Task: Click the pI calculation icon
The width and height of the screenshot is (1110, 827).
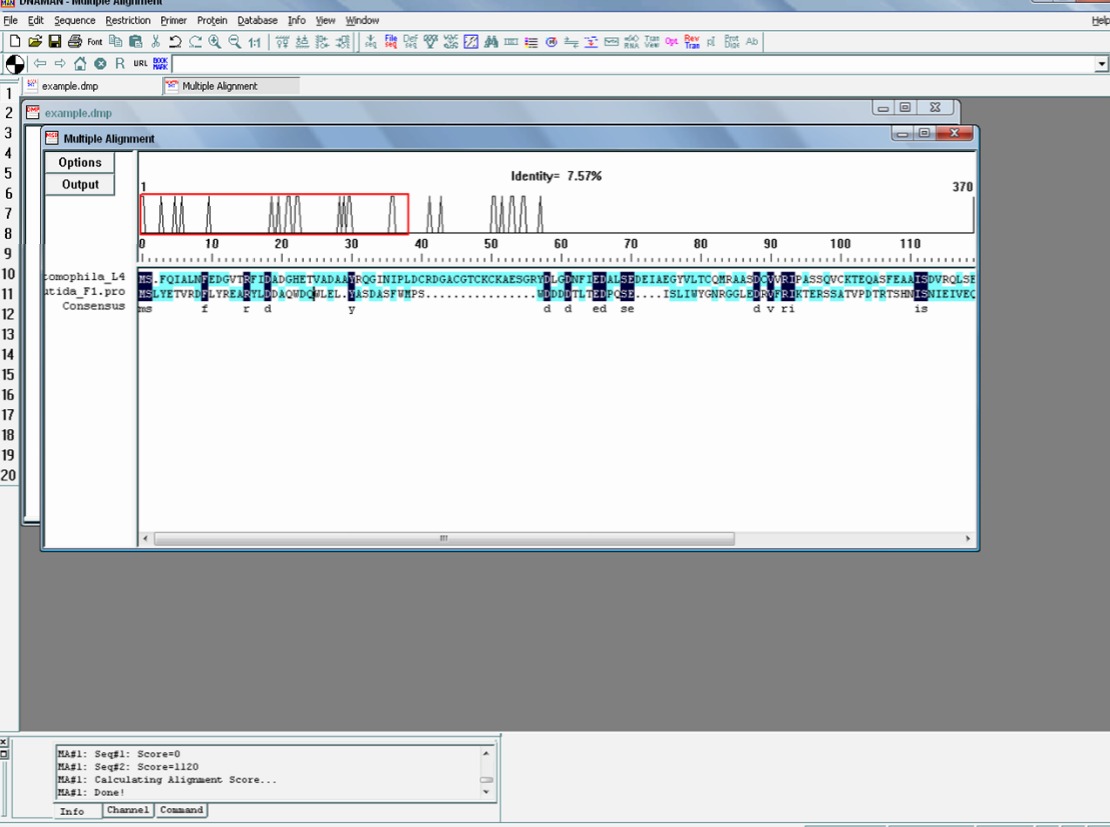Action: click(711, 42)
